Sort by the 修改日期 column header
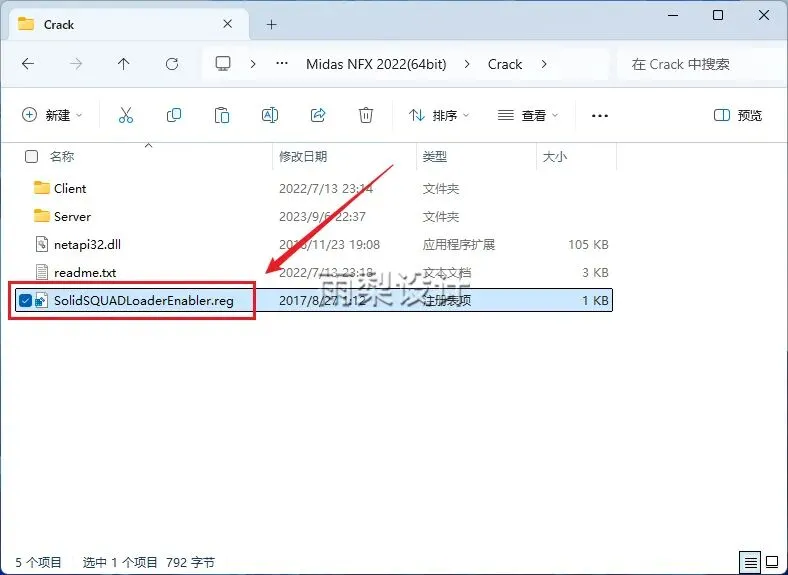 point(303,156)
